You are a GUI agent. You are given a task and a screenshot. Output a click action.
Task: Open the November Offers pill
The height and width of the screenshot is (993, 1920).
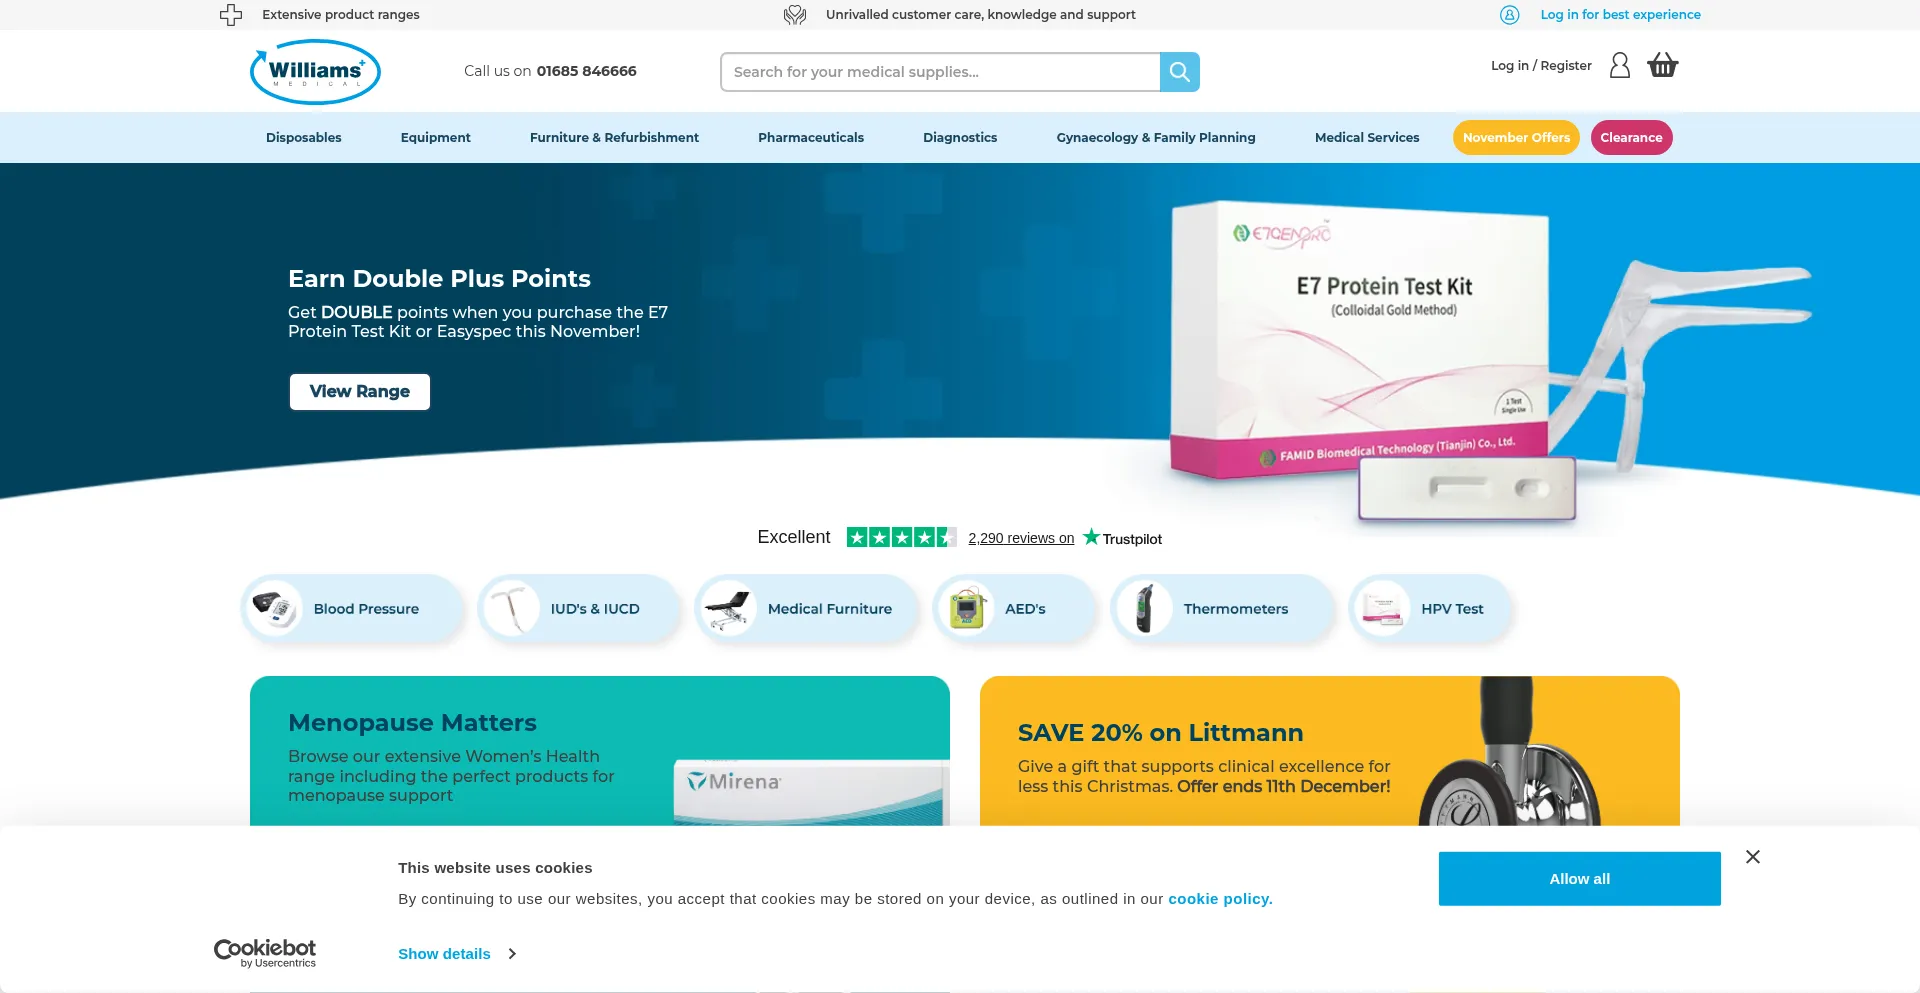coord(1516,137)
